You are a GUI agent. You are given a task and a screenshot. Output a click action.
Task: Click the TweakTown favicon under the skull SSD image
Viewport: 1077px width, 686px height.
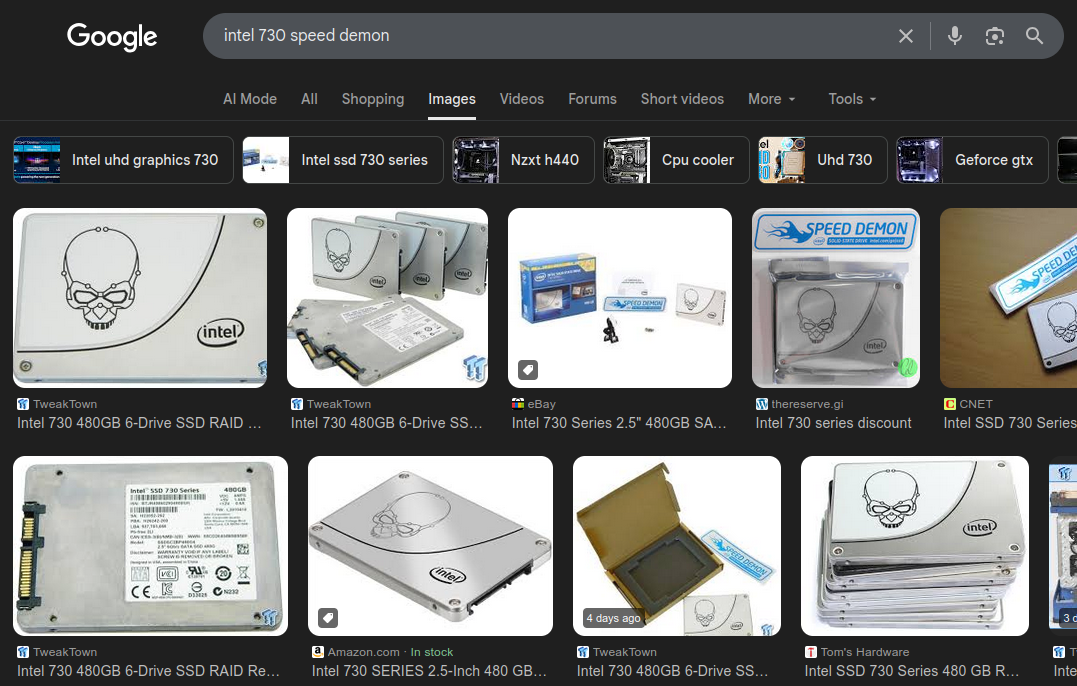point(23,404)
